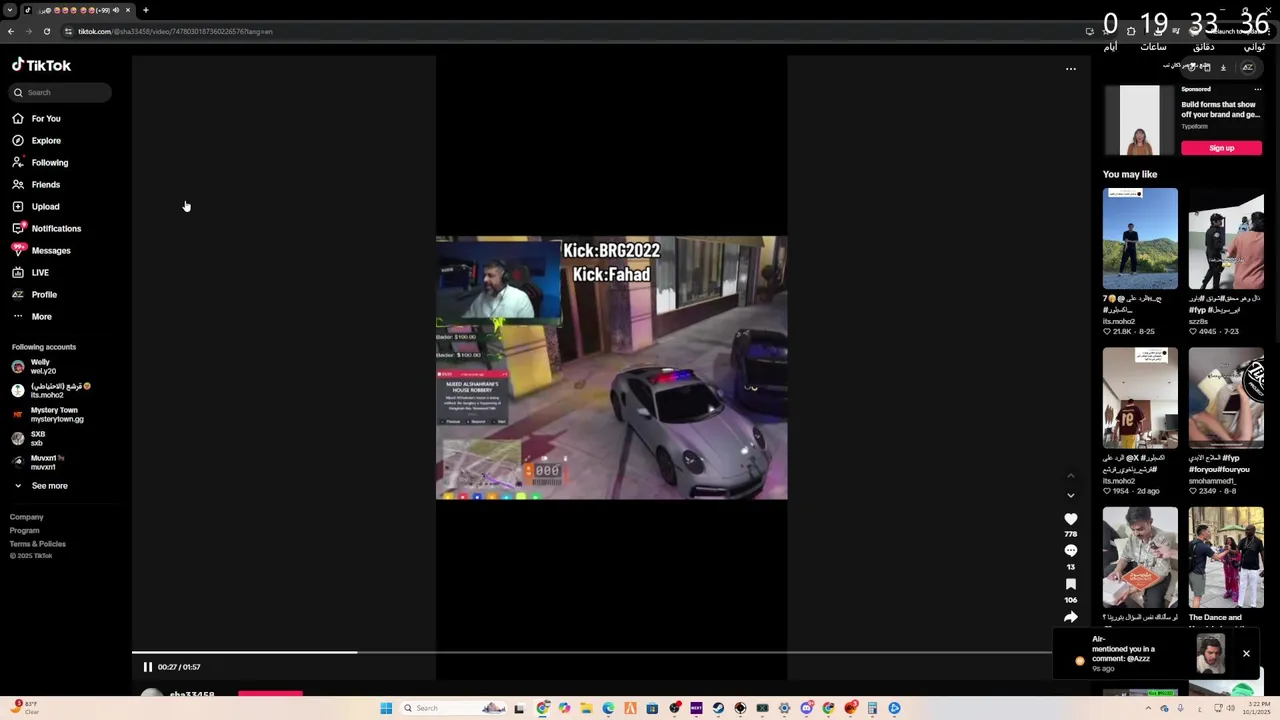Open The Dance and recommended video
The height and width of the screenshot is (720, 1280).
tap(1226, 558)
